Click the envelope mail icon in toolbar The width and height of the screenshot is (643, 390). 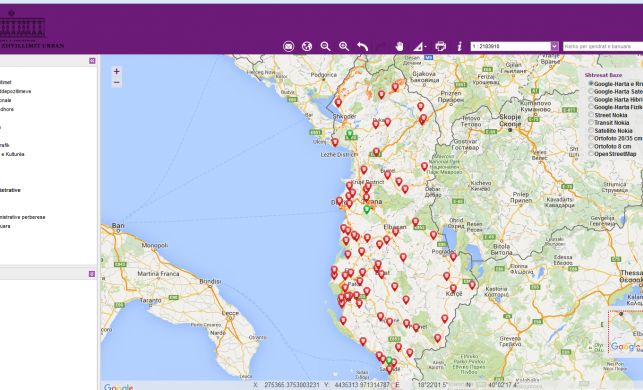pos(288,46)
